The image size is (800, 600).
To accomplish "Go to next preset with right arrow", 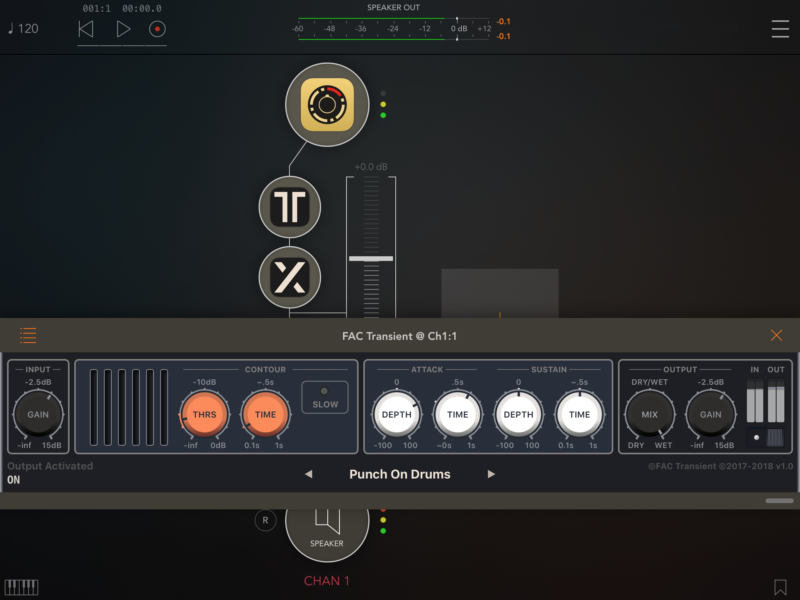I will coord(491,474).
